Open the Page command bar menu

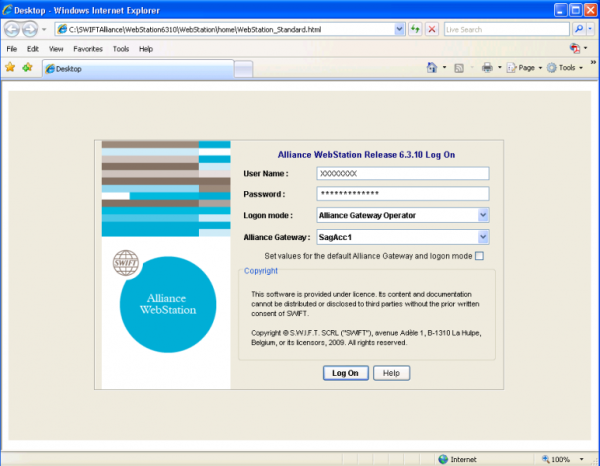(524, 68)
